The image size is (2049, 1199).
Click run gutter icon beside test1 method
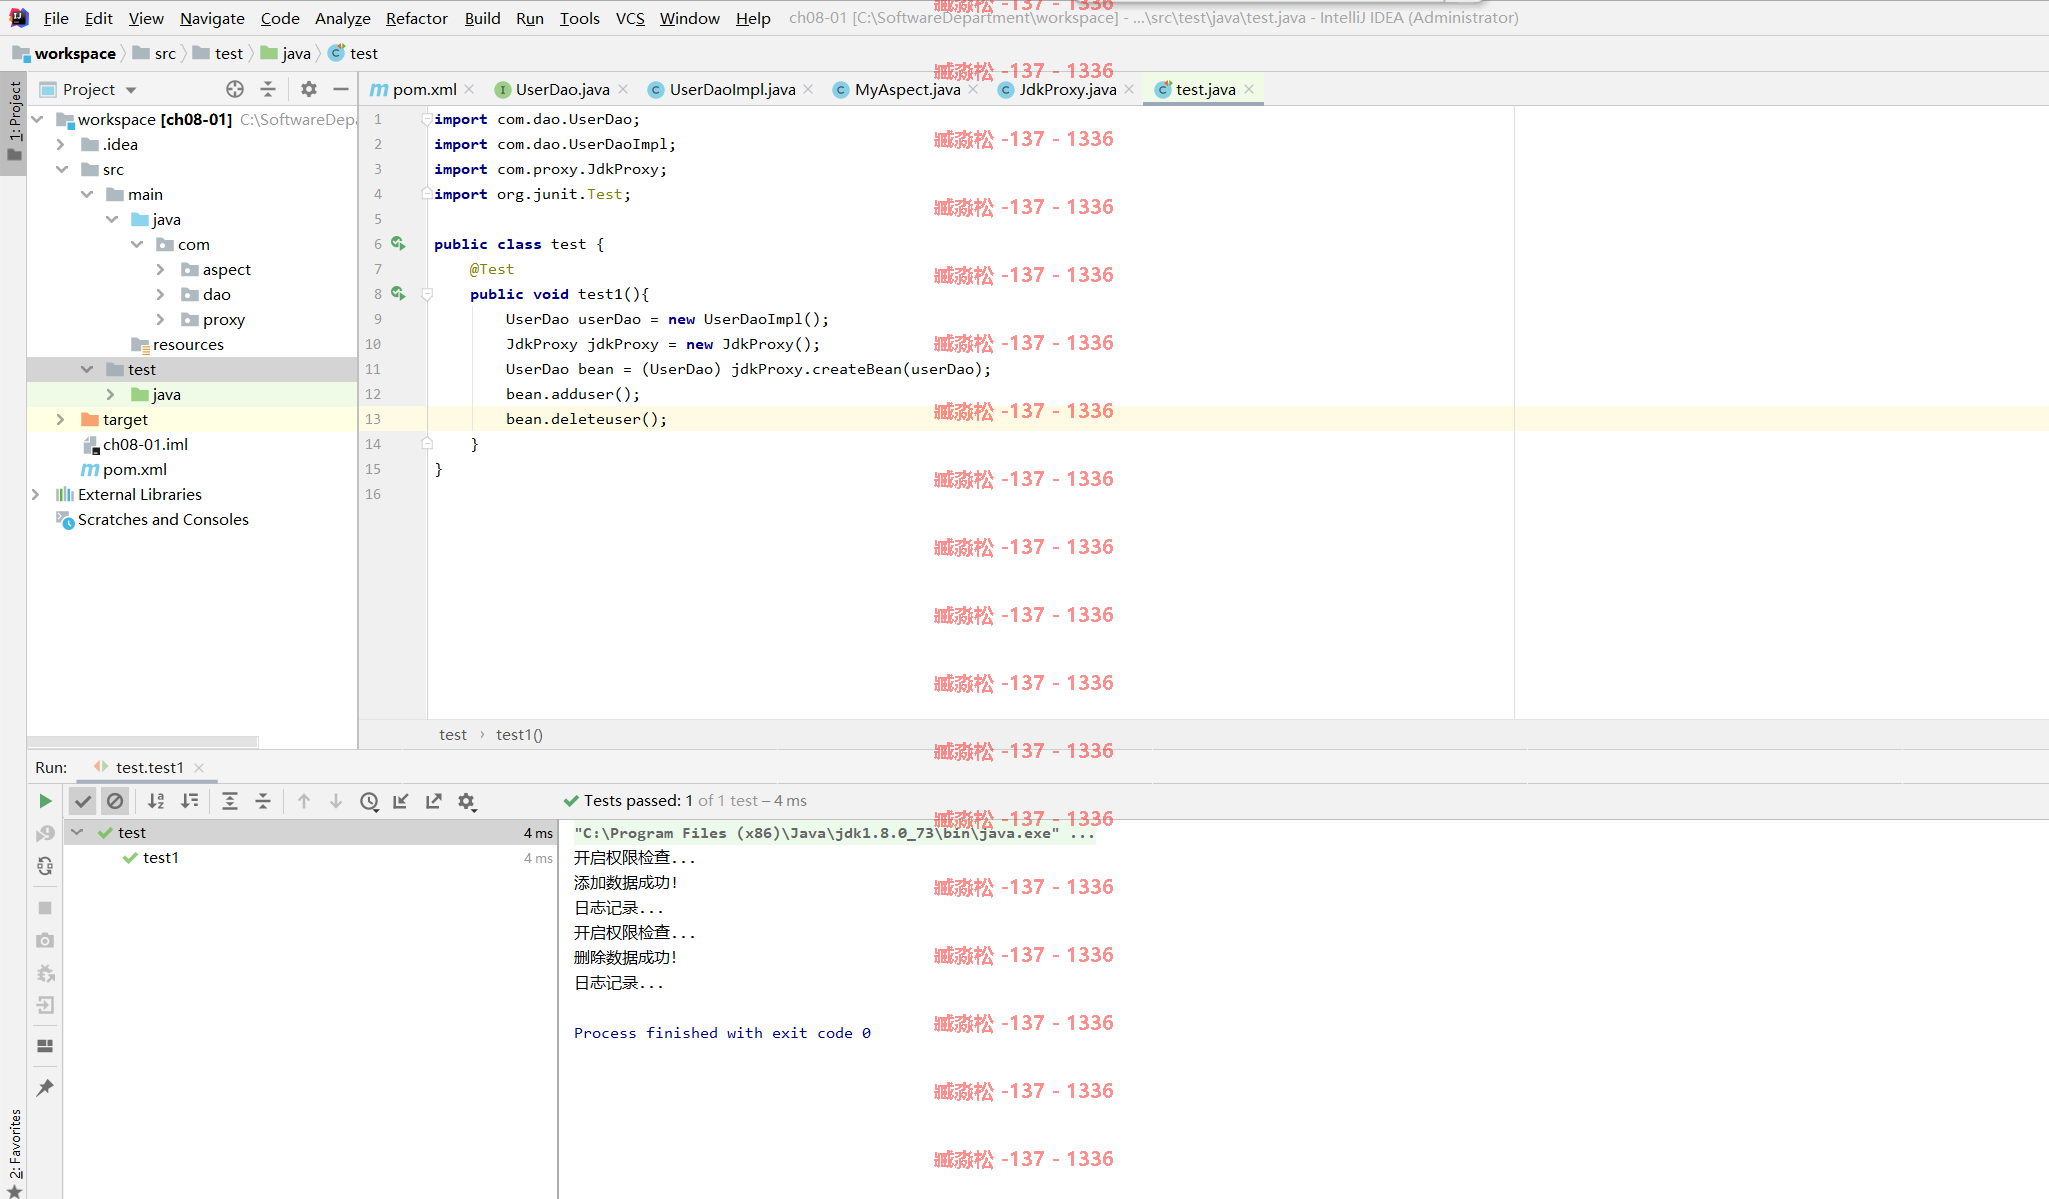(x=398, y=293)
